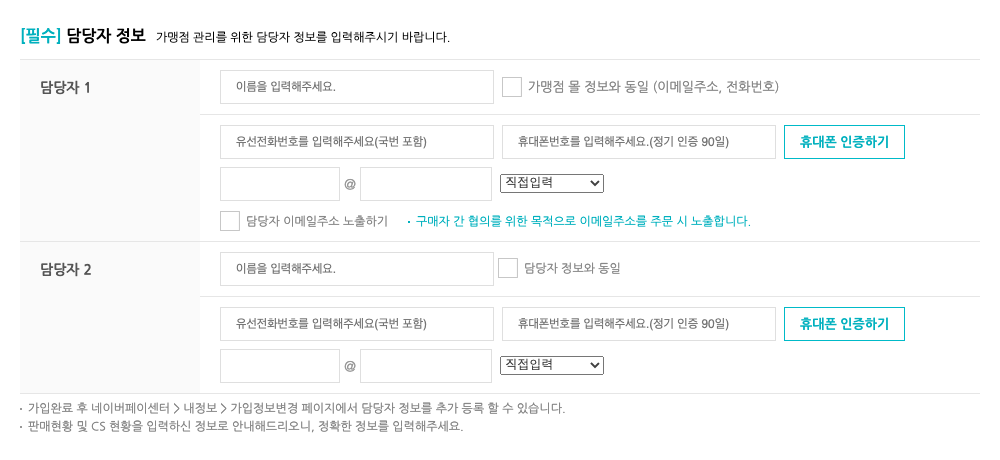Image resolution: width=1000 pixels, height=460 pixels.
Task: Click the 담당자 2 row label
Action: 66,270
